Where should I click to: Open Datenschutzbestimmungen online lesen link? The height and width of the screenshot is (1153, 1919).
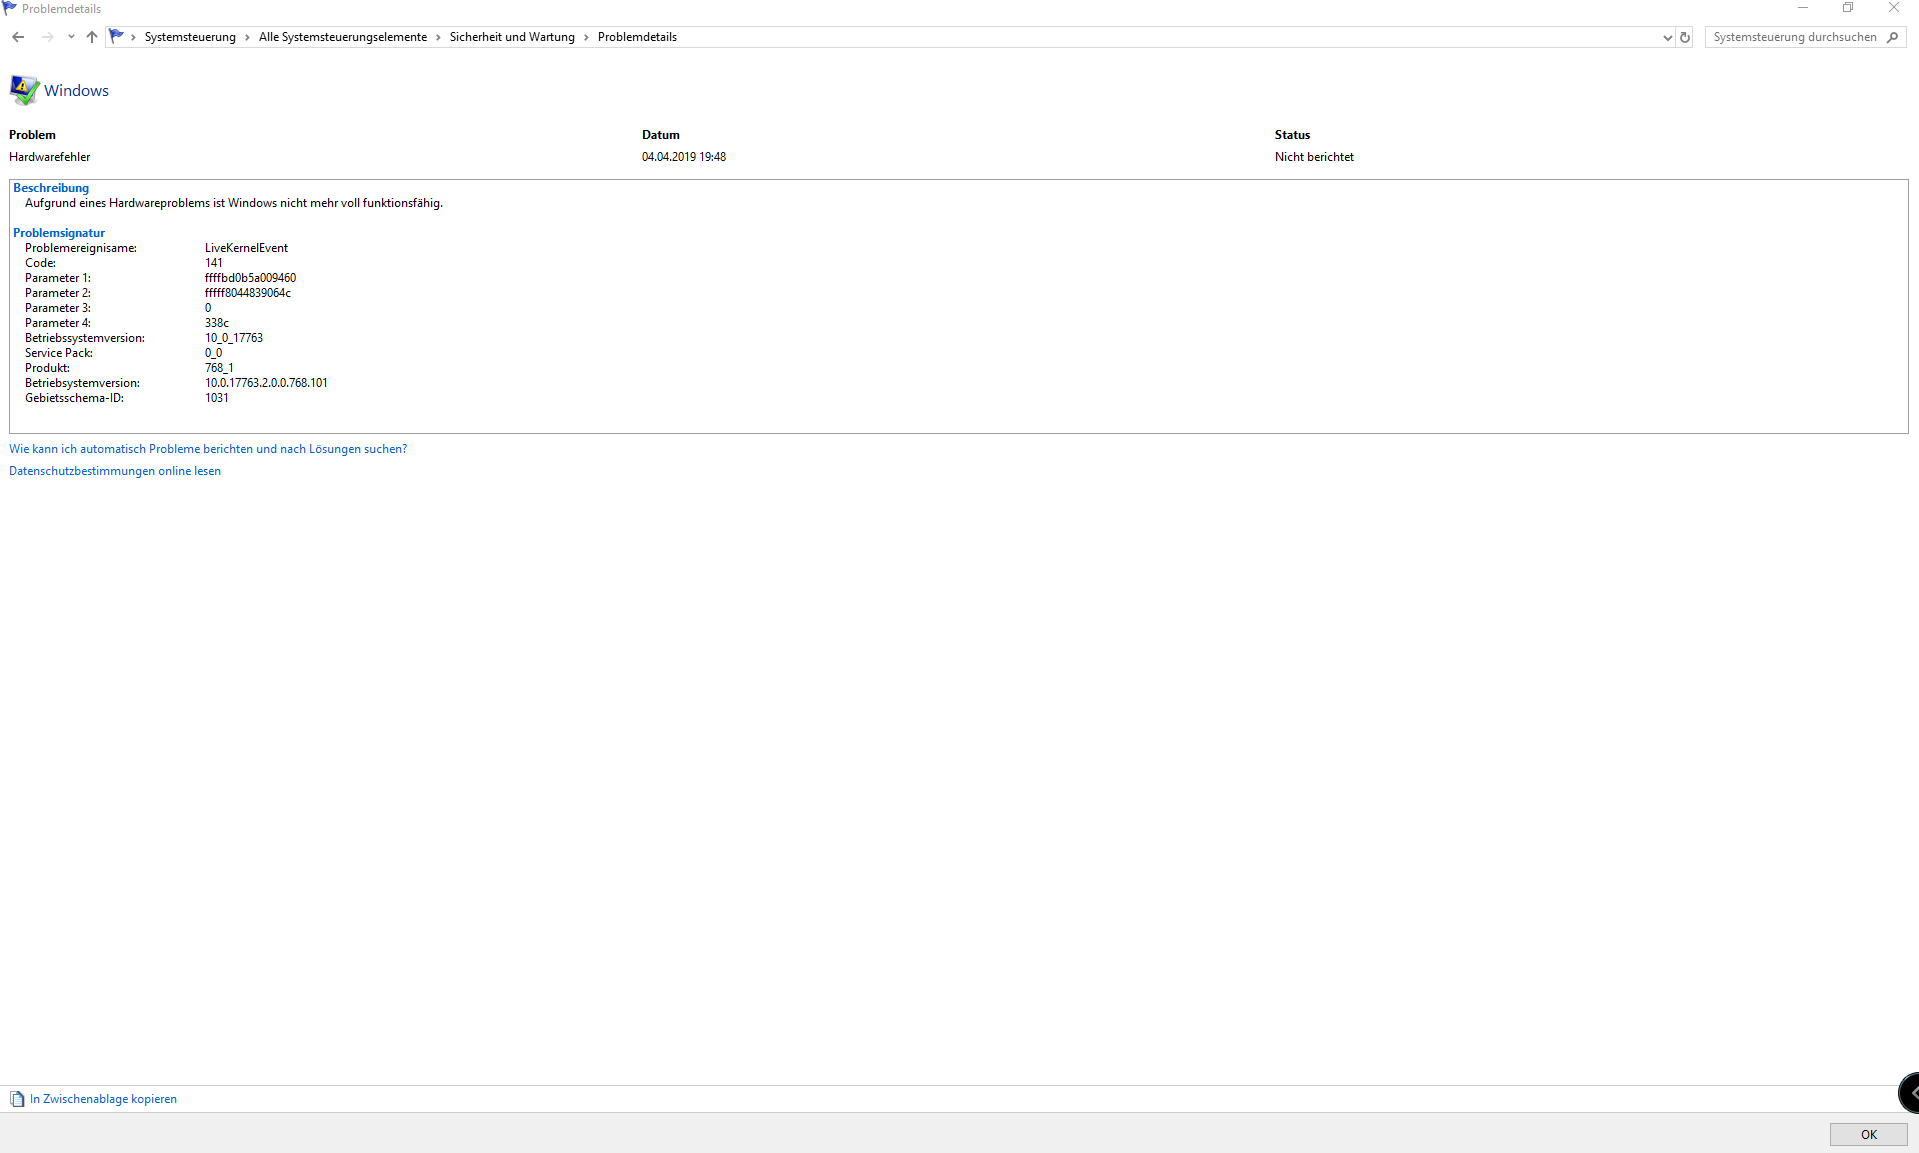pyautogui.click(x=115, y=471)
